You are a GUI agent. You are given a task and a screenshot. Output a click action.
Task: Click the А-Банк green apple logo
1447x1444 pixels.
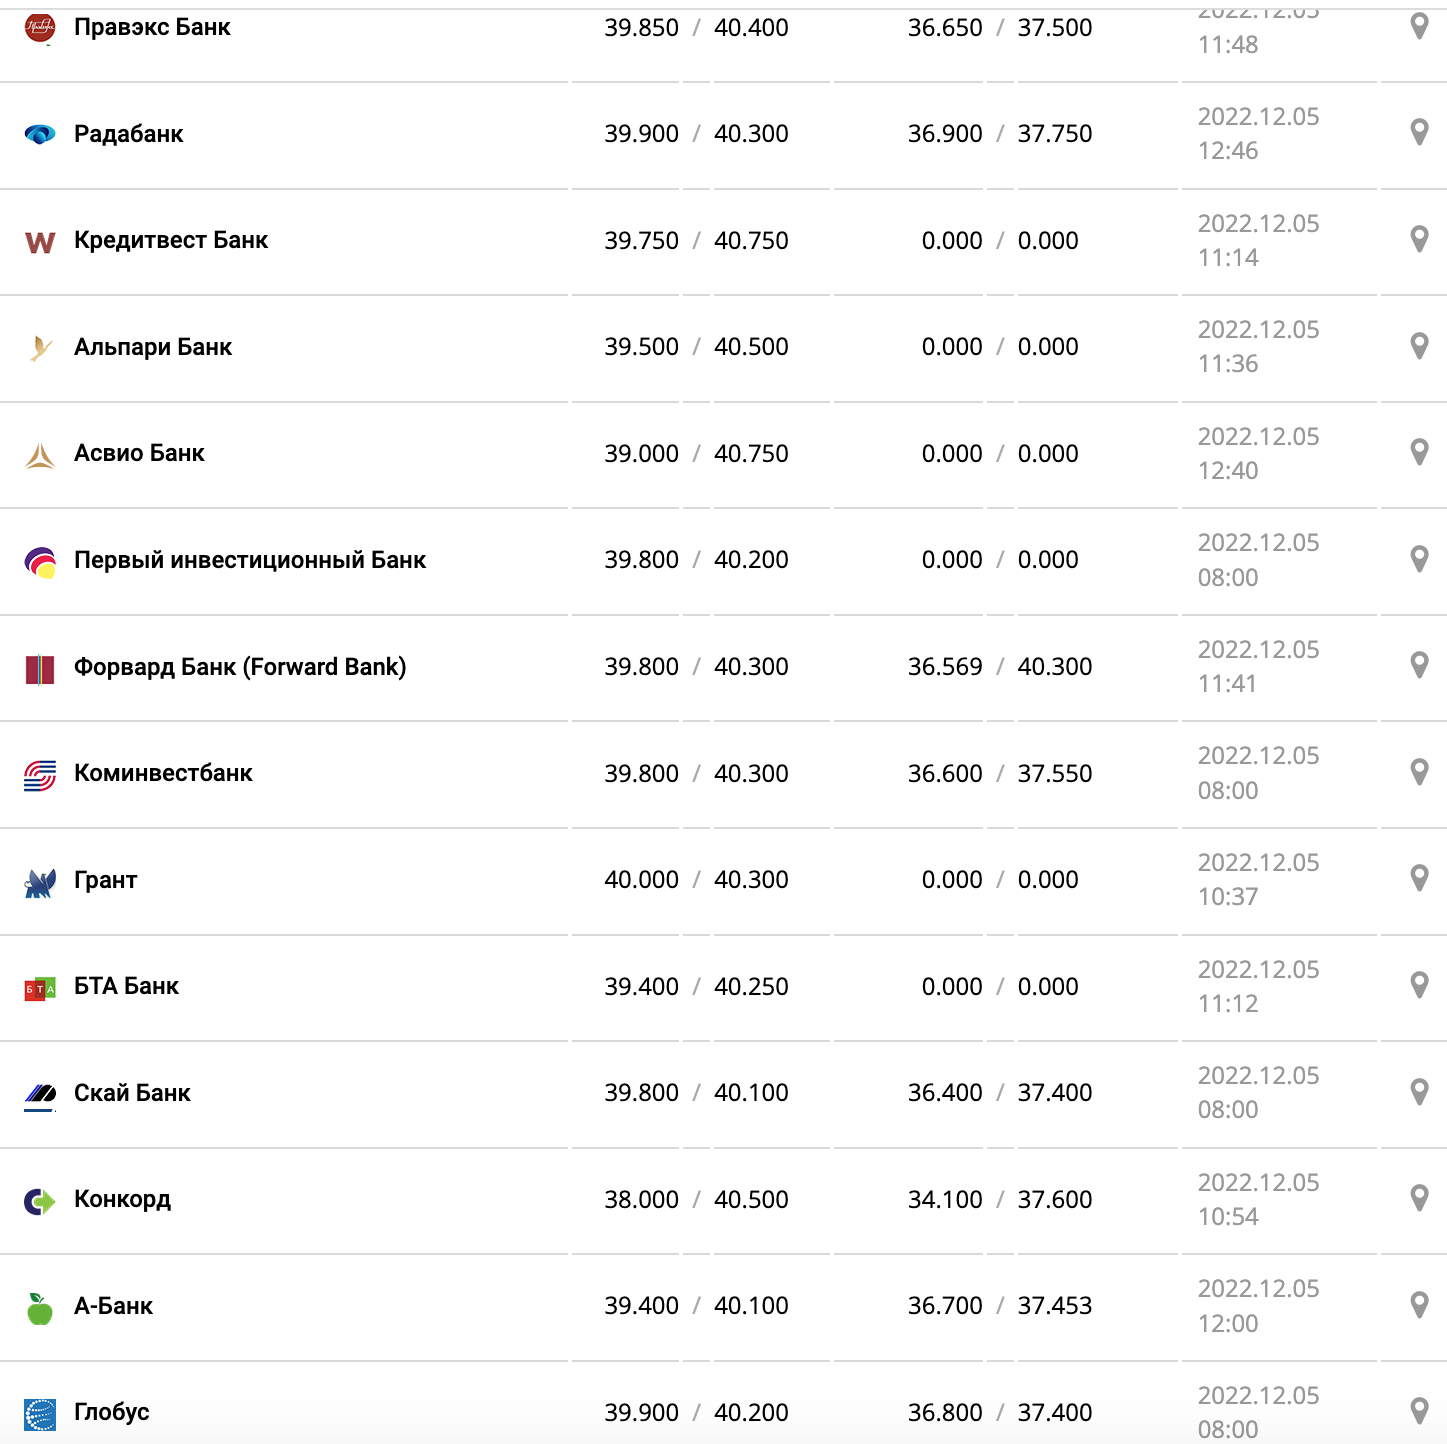(40, 1307)
